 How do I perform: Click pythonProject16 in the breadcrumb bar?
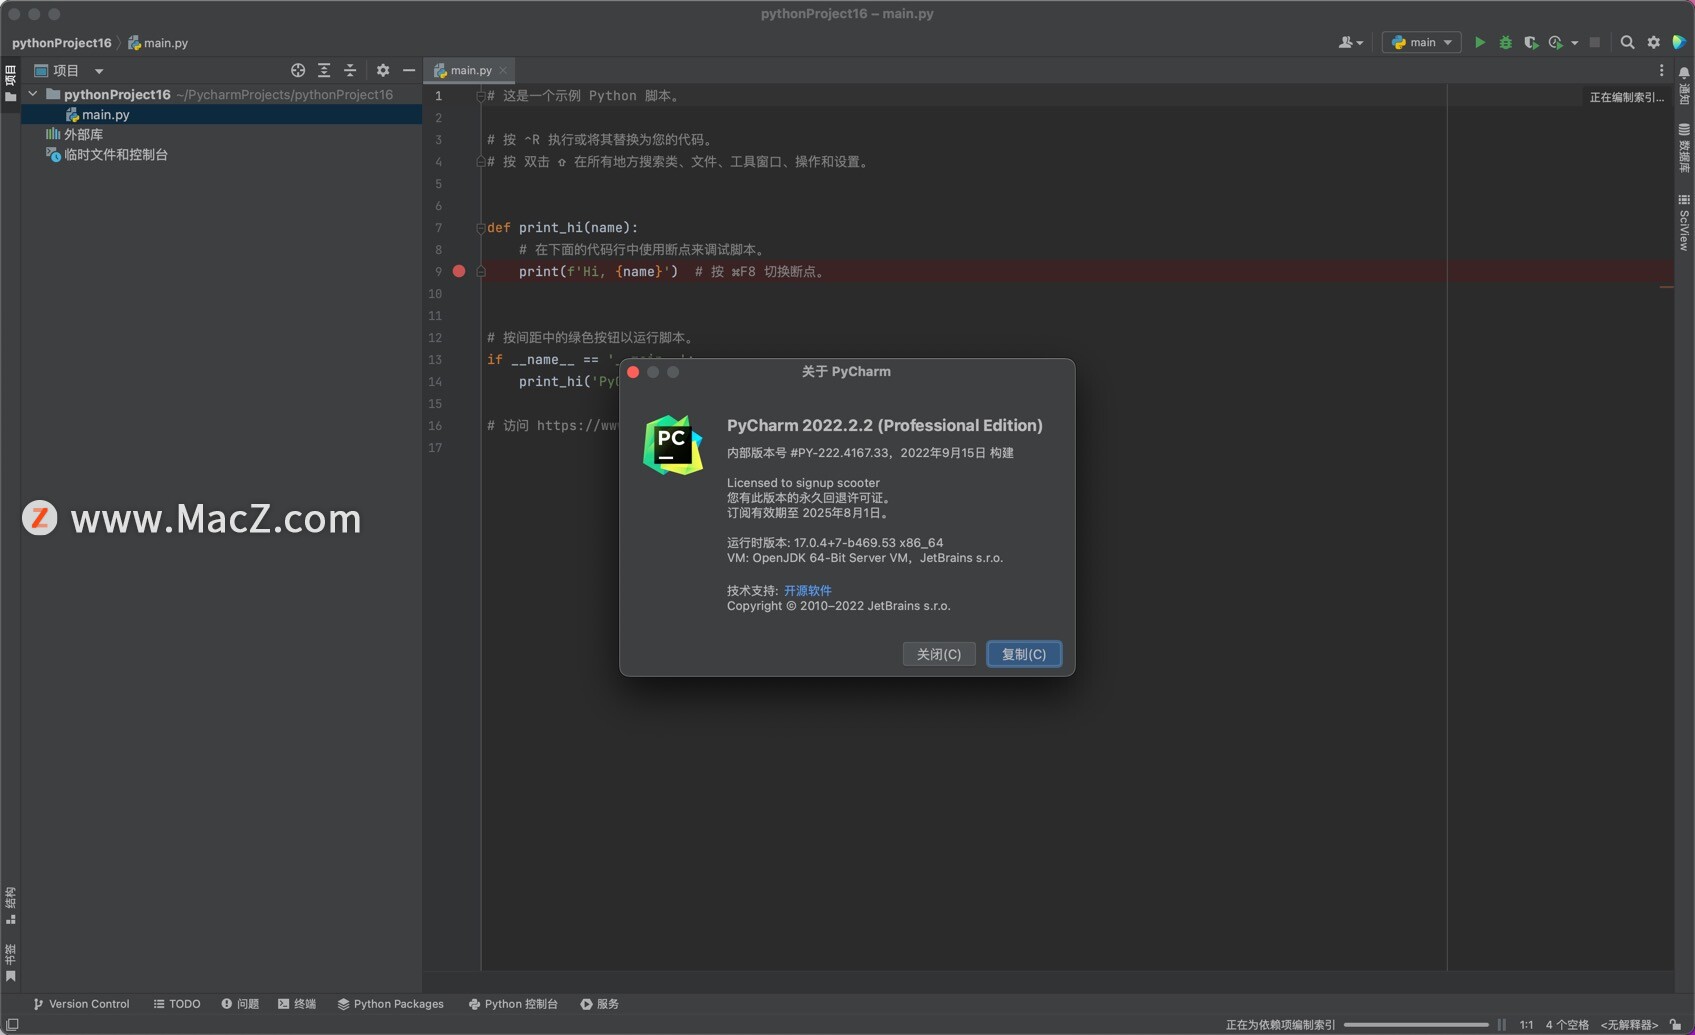click(61, 43)
